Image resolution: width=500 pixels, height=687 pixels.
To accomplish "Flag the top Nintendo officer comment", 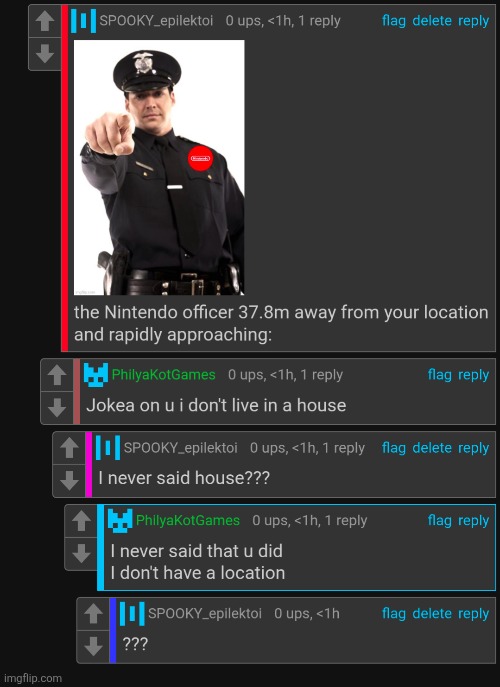I will pos(394,21).
